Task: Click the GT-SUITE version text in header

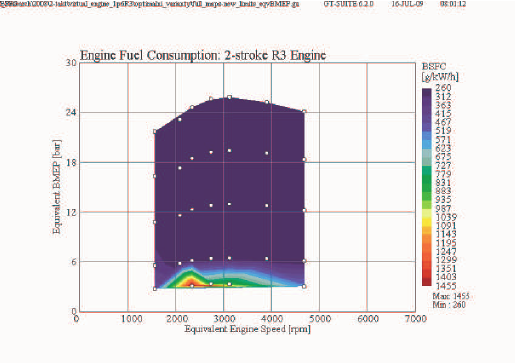Action: point(348,4)
